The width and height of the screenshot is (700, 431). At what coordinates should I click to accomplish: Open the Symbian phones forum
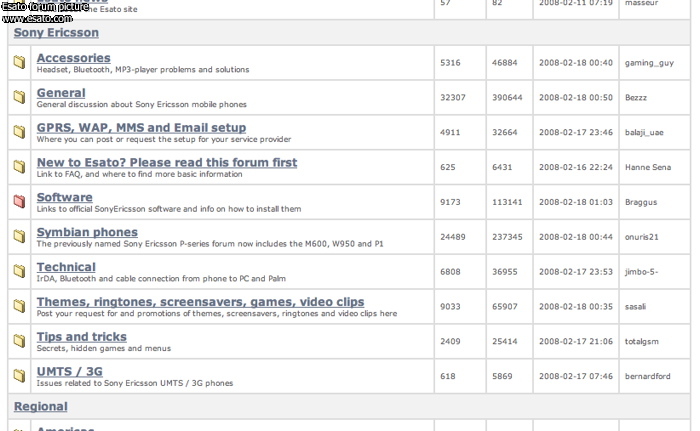point(87,232)
